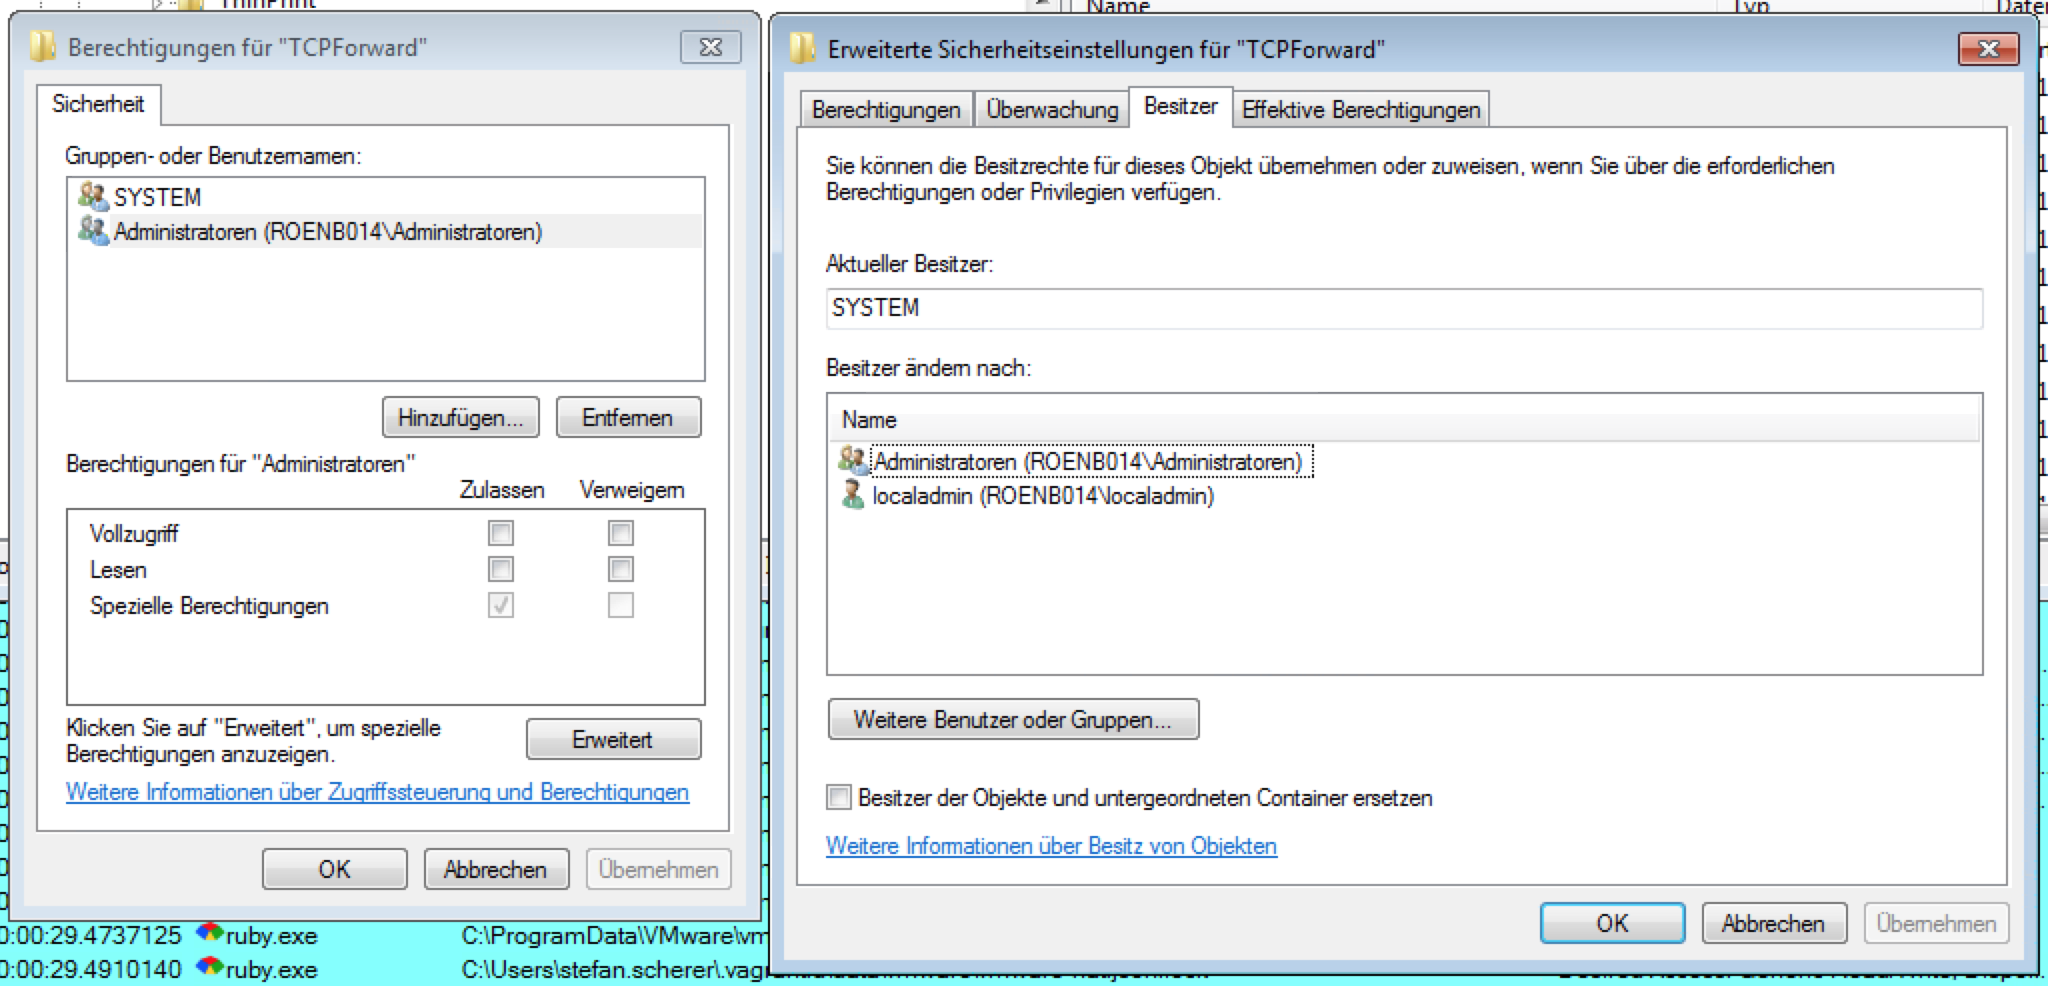Close Erweiterte Sicherheitseinstellungen dialog
The width and height of the screenshot is (2048, 986).
point(1988,49)
